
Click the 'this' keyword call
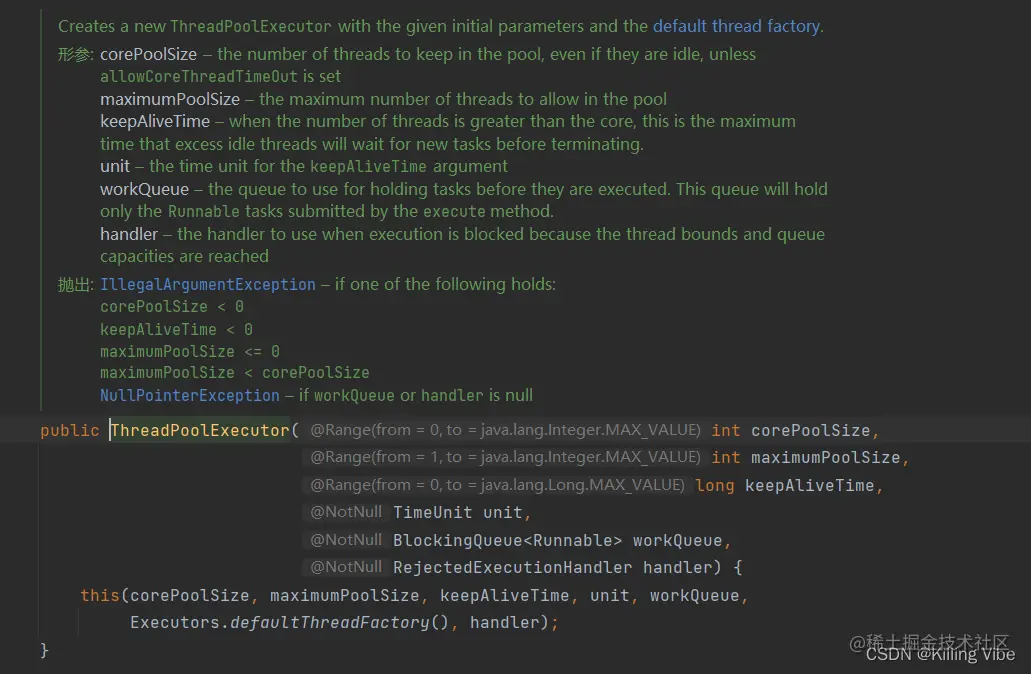[100, 595]
